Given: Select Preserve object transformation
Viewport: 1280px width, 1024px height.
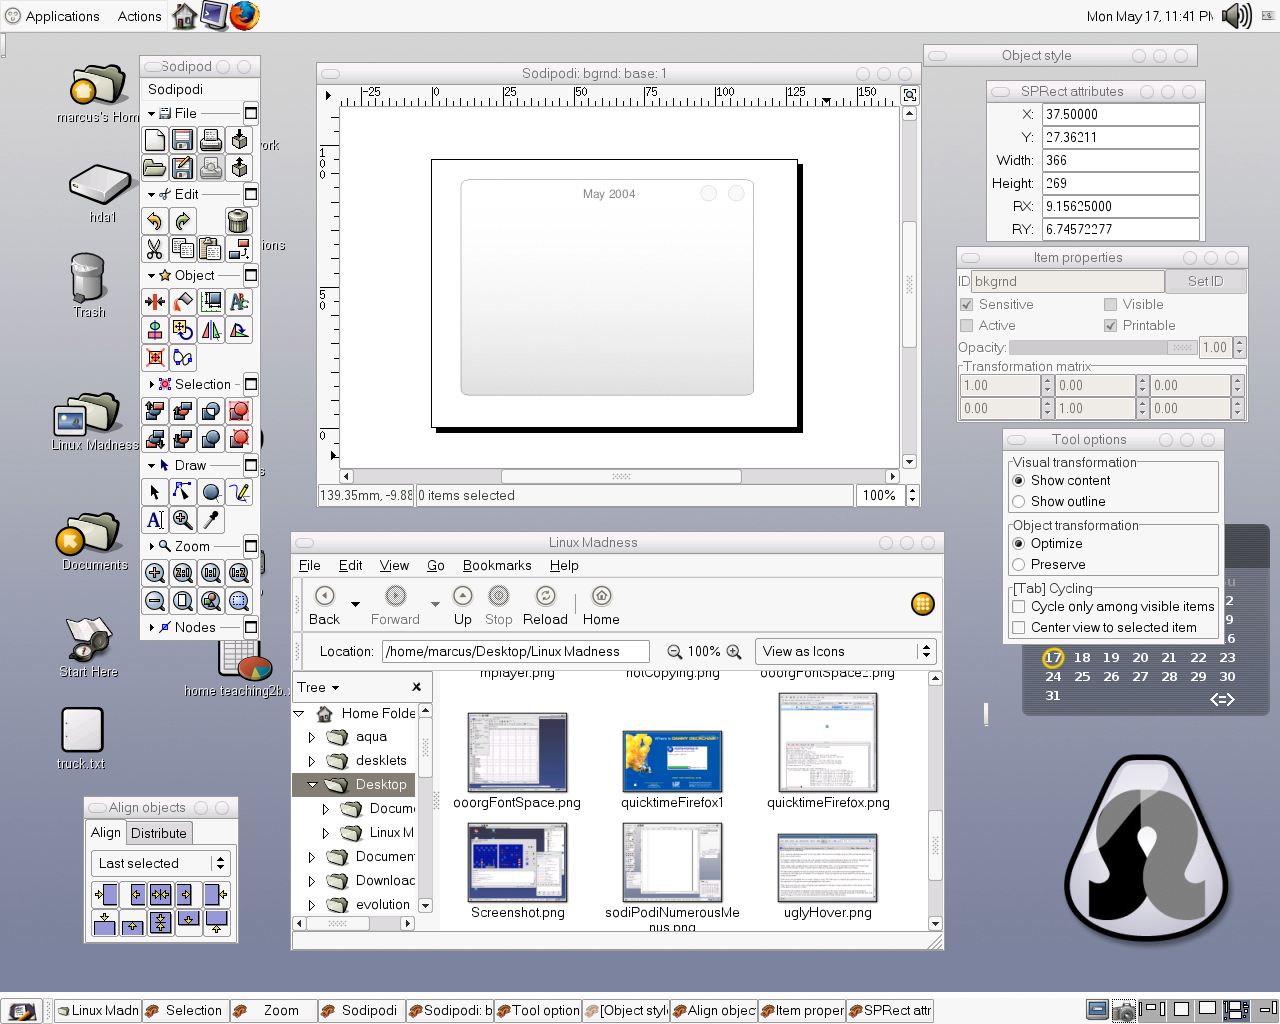Looking at the screenshot, I should pyautogui.click(x=1019, y=565).
